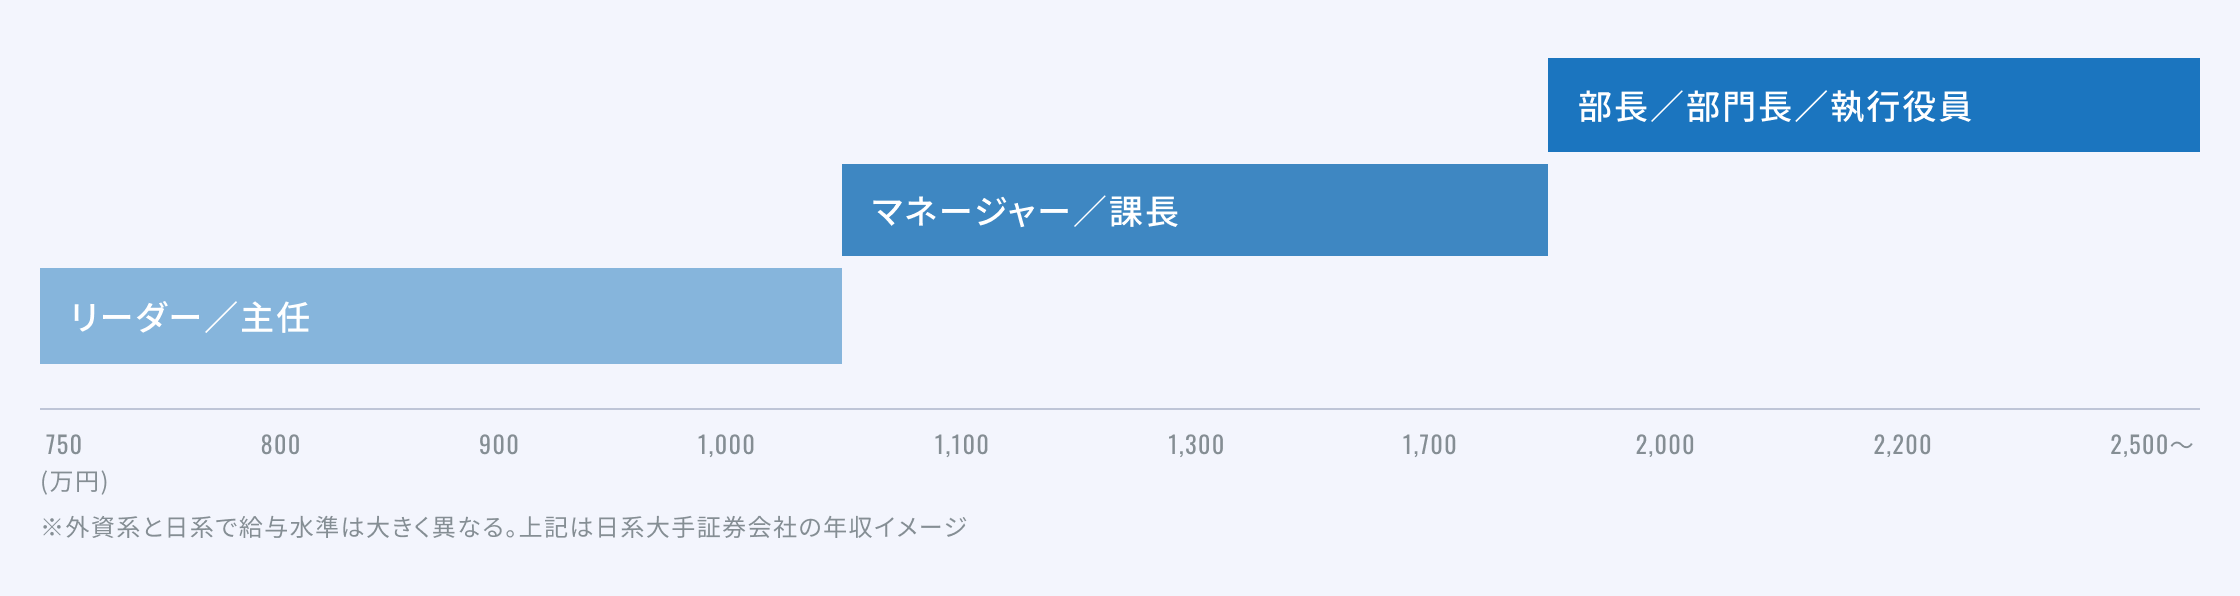2240x596 pixels.
Task: Select the 1,700 axis label
Action: [x=1429, y=445]
